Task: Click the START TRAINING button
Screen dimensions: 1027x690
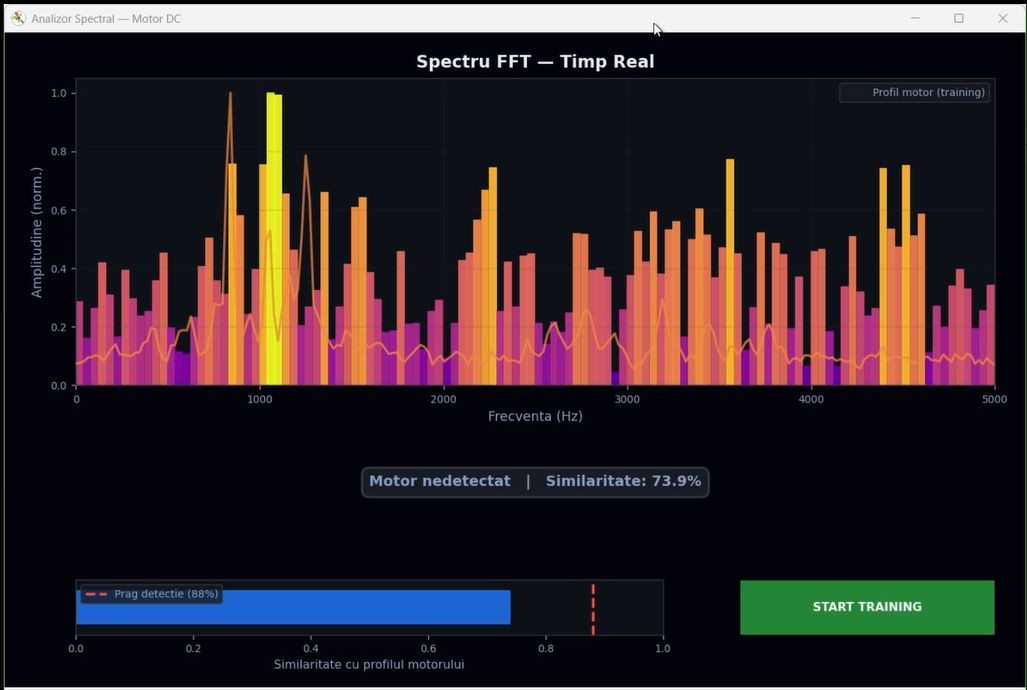Action: 867,607
